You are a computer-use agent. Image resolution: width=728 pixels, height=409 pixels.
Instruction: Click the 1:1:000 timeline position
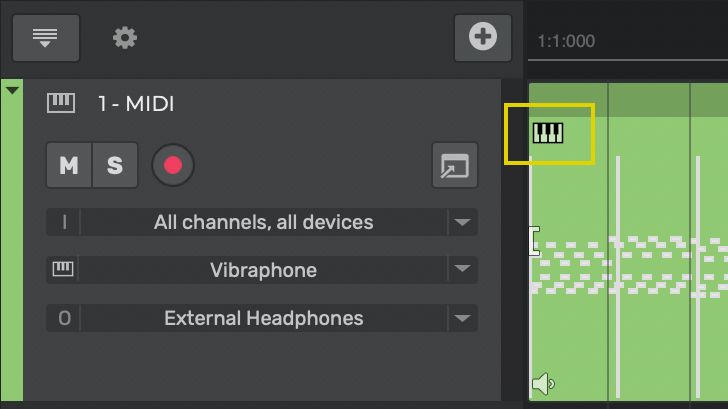click(566, 41)
